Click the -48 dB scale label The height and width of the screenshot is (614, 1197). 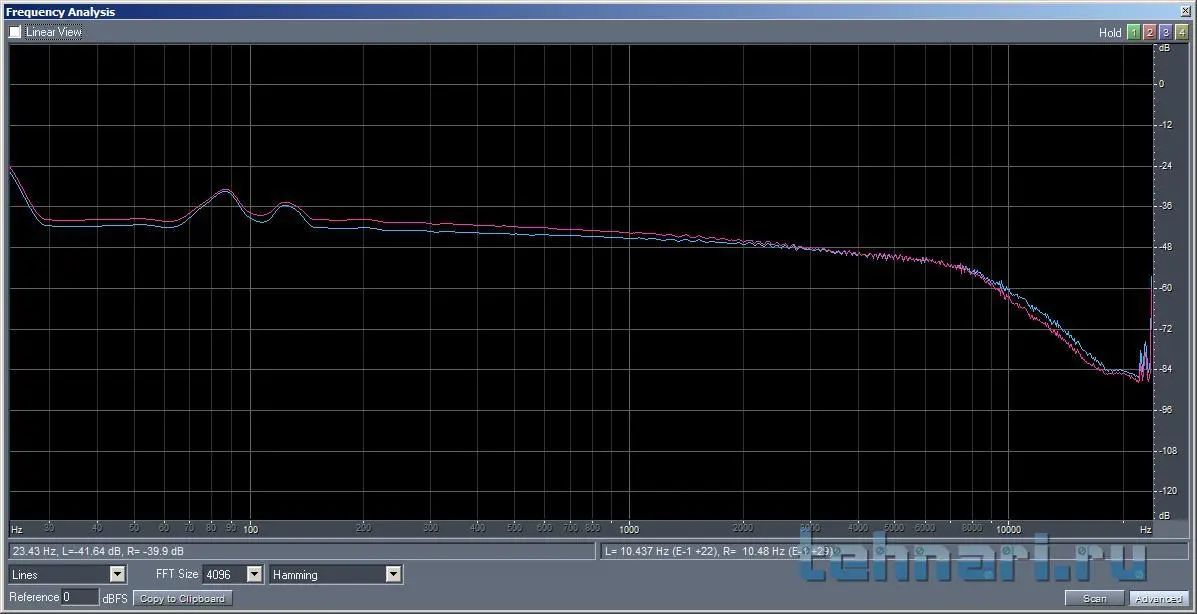point(1166,247)
